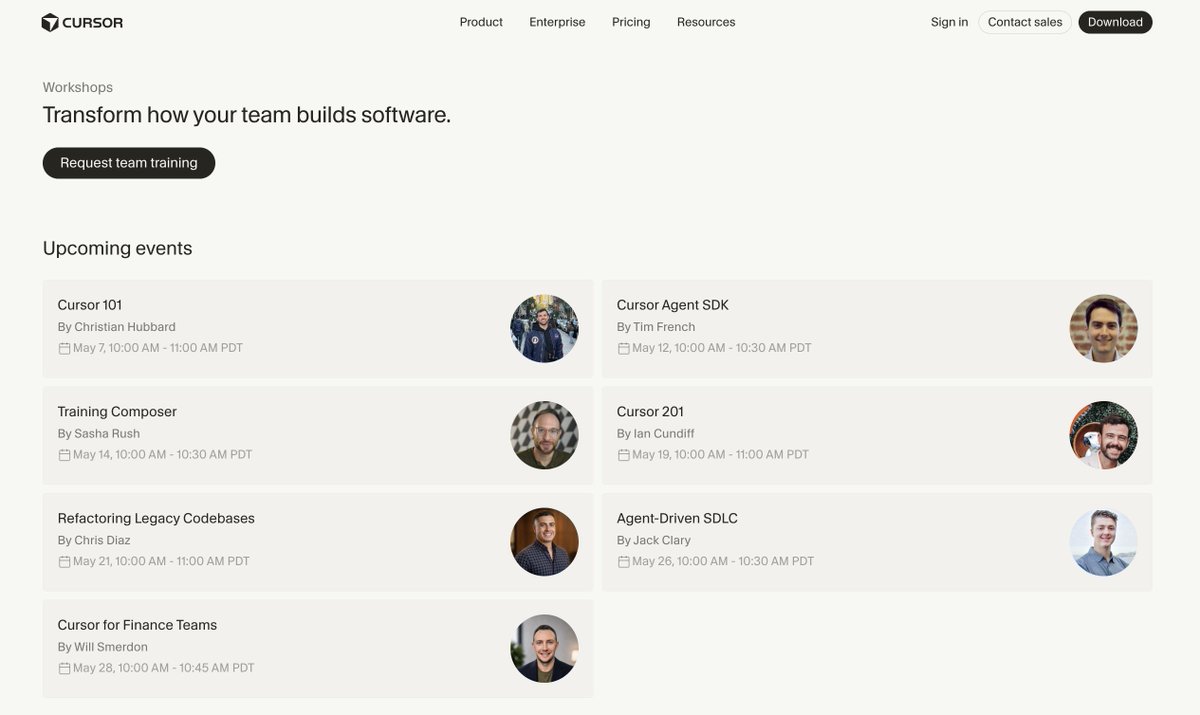Click Request team training button
Image resolution: width=1200 pixels, height=715 pixels.
pos(129,163)
